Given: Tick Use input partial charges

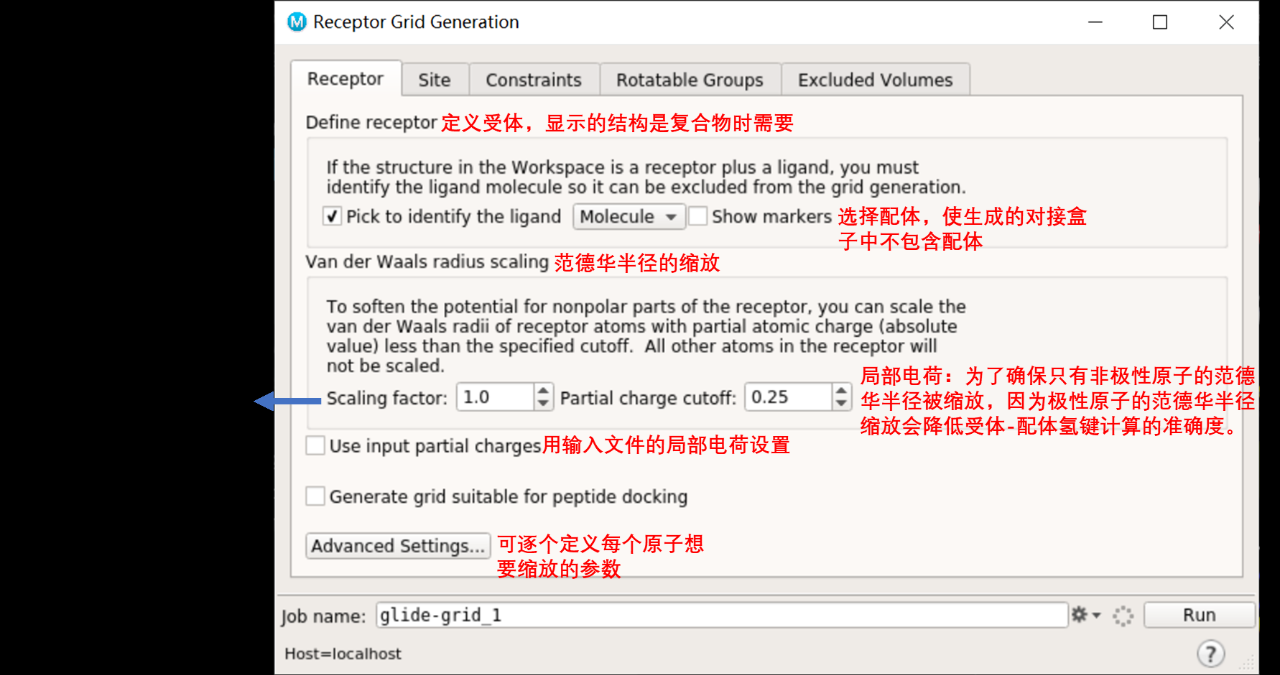Looking at the screenshot, I should click(x=315, y=445).
